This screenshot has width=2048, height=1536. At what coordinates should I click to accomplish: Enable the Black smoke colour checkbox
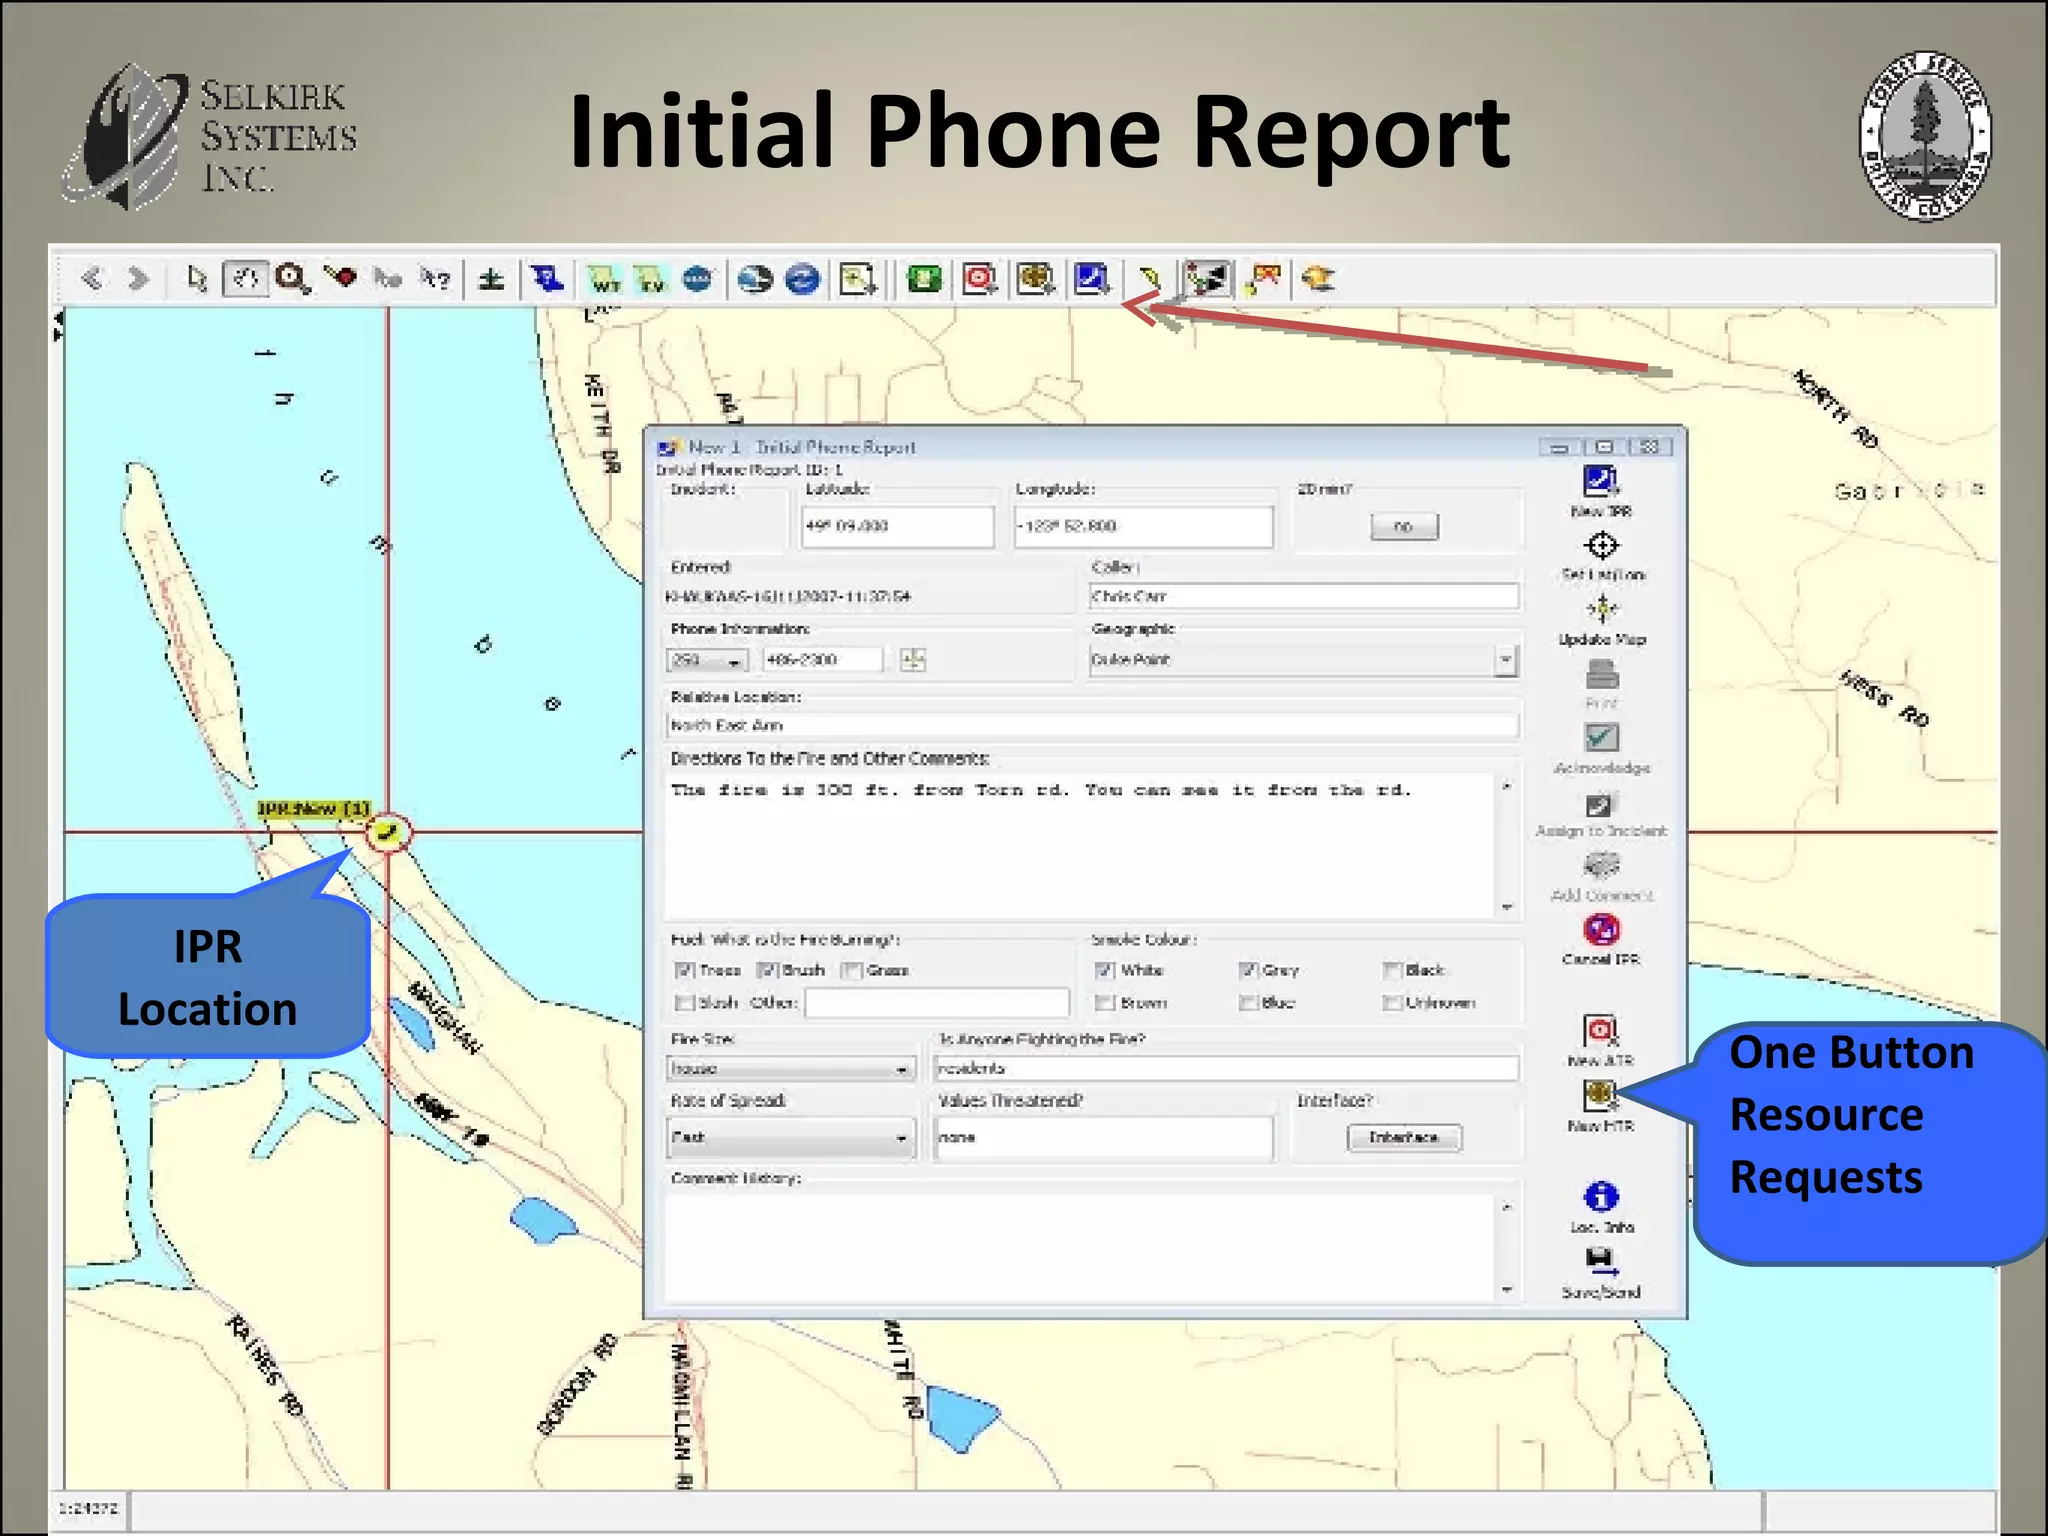1392,970
